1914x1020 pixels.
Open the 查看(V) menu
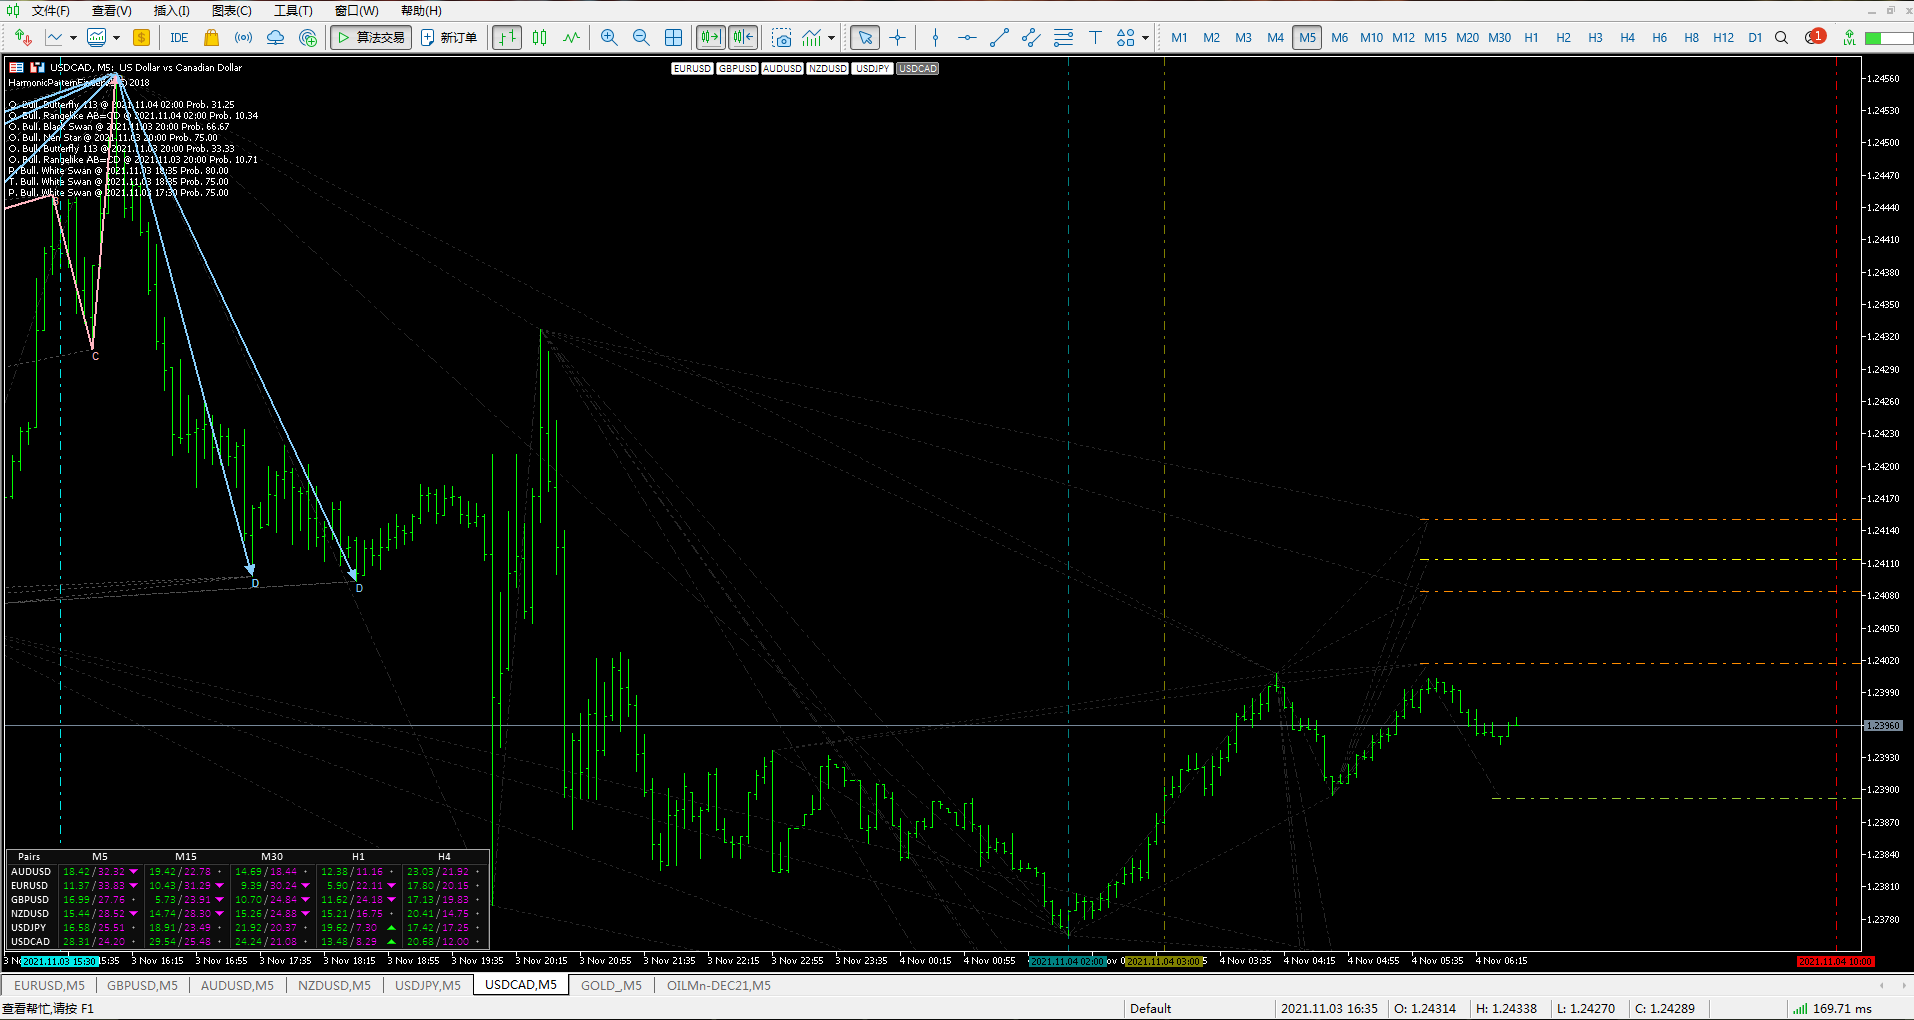pos(111,11)
